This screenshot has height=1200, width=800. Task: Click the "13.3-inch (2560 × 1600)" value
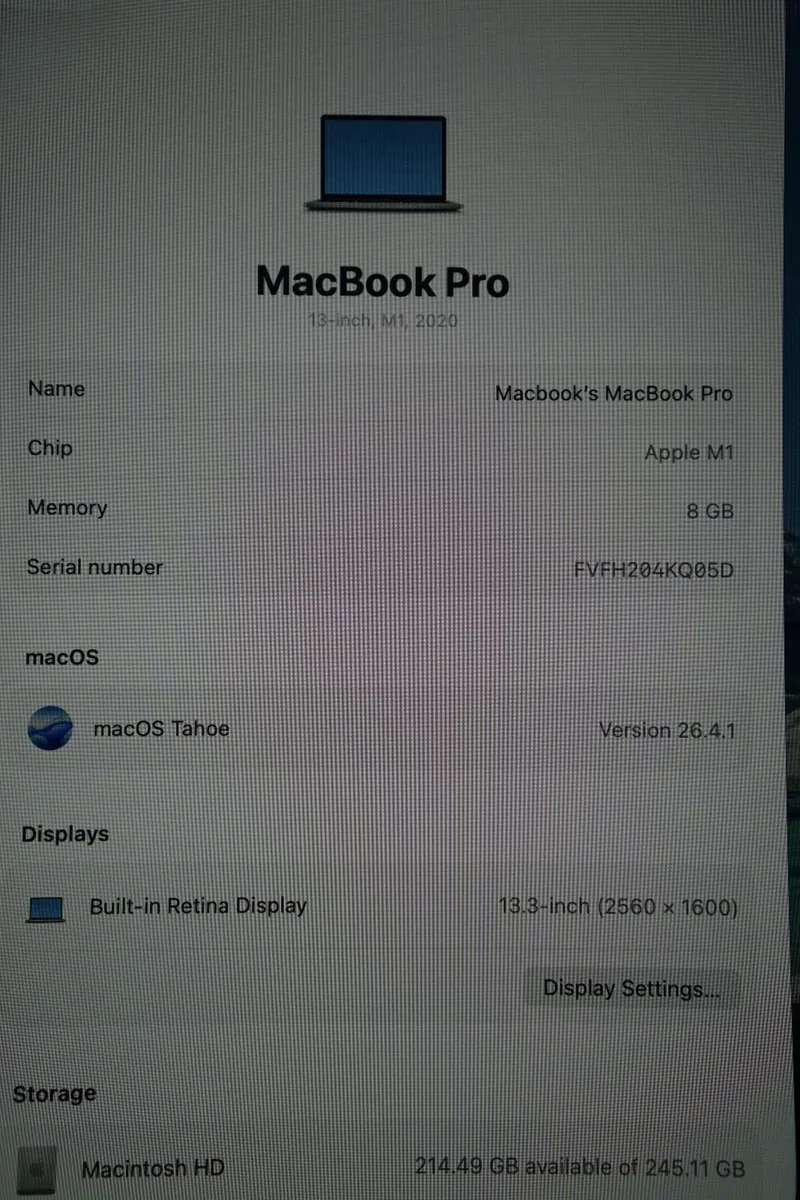click(618, 908)
